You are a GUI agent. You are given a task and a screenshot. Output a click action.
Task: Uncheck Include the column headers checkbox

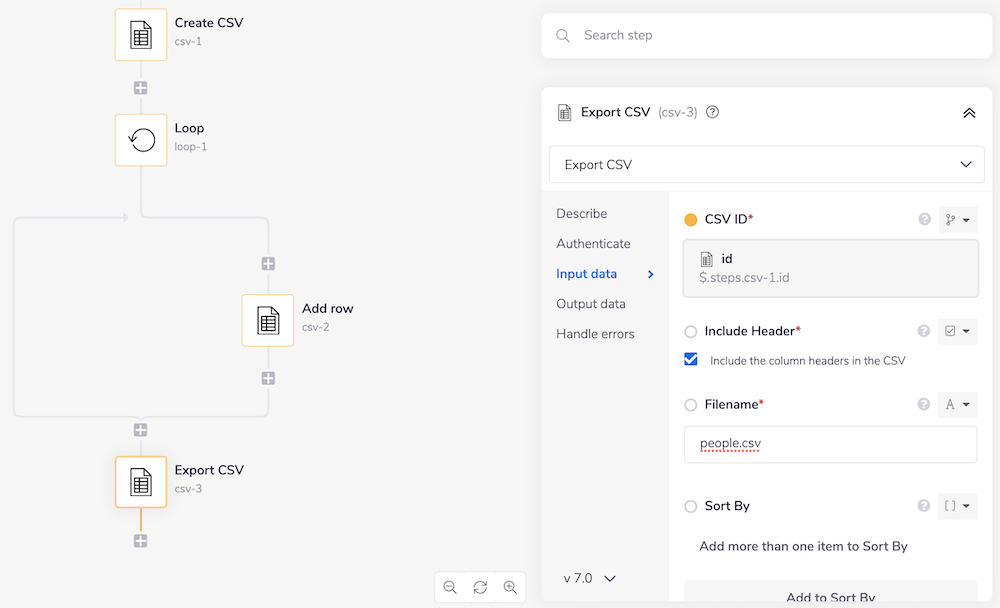[x=691, y=360]
